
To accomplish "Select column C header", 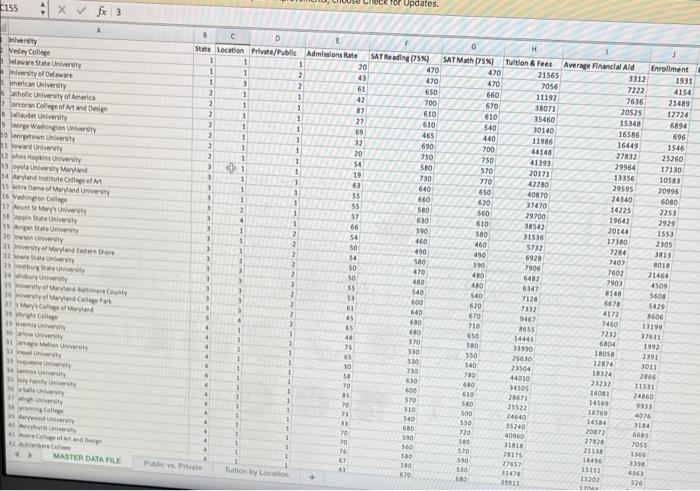I will pyautogui.click(x=233, y=37).
